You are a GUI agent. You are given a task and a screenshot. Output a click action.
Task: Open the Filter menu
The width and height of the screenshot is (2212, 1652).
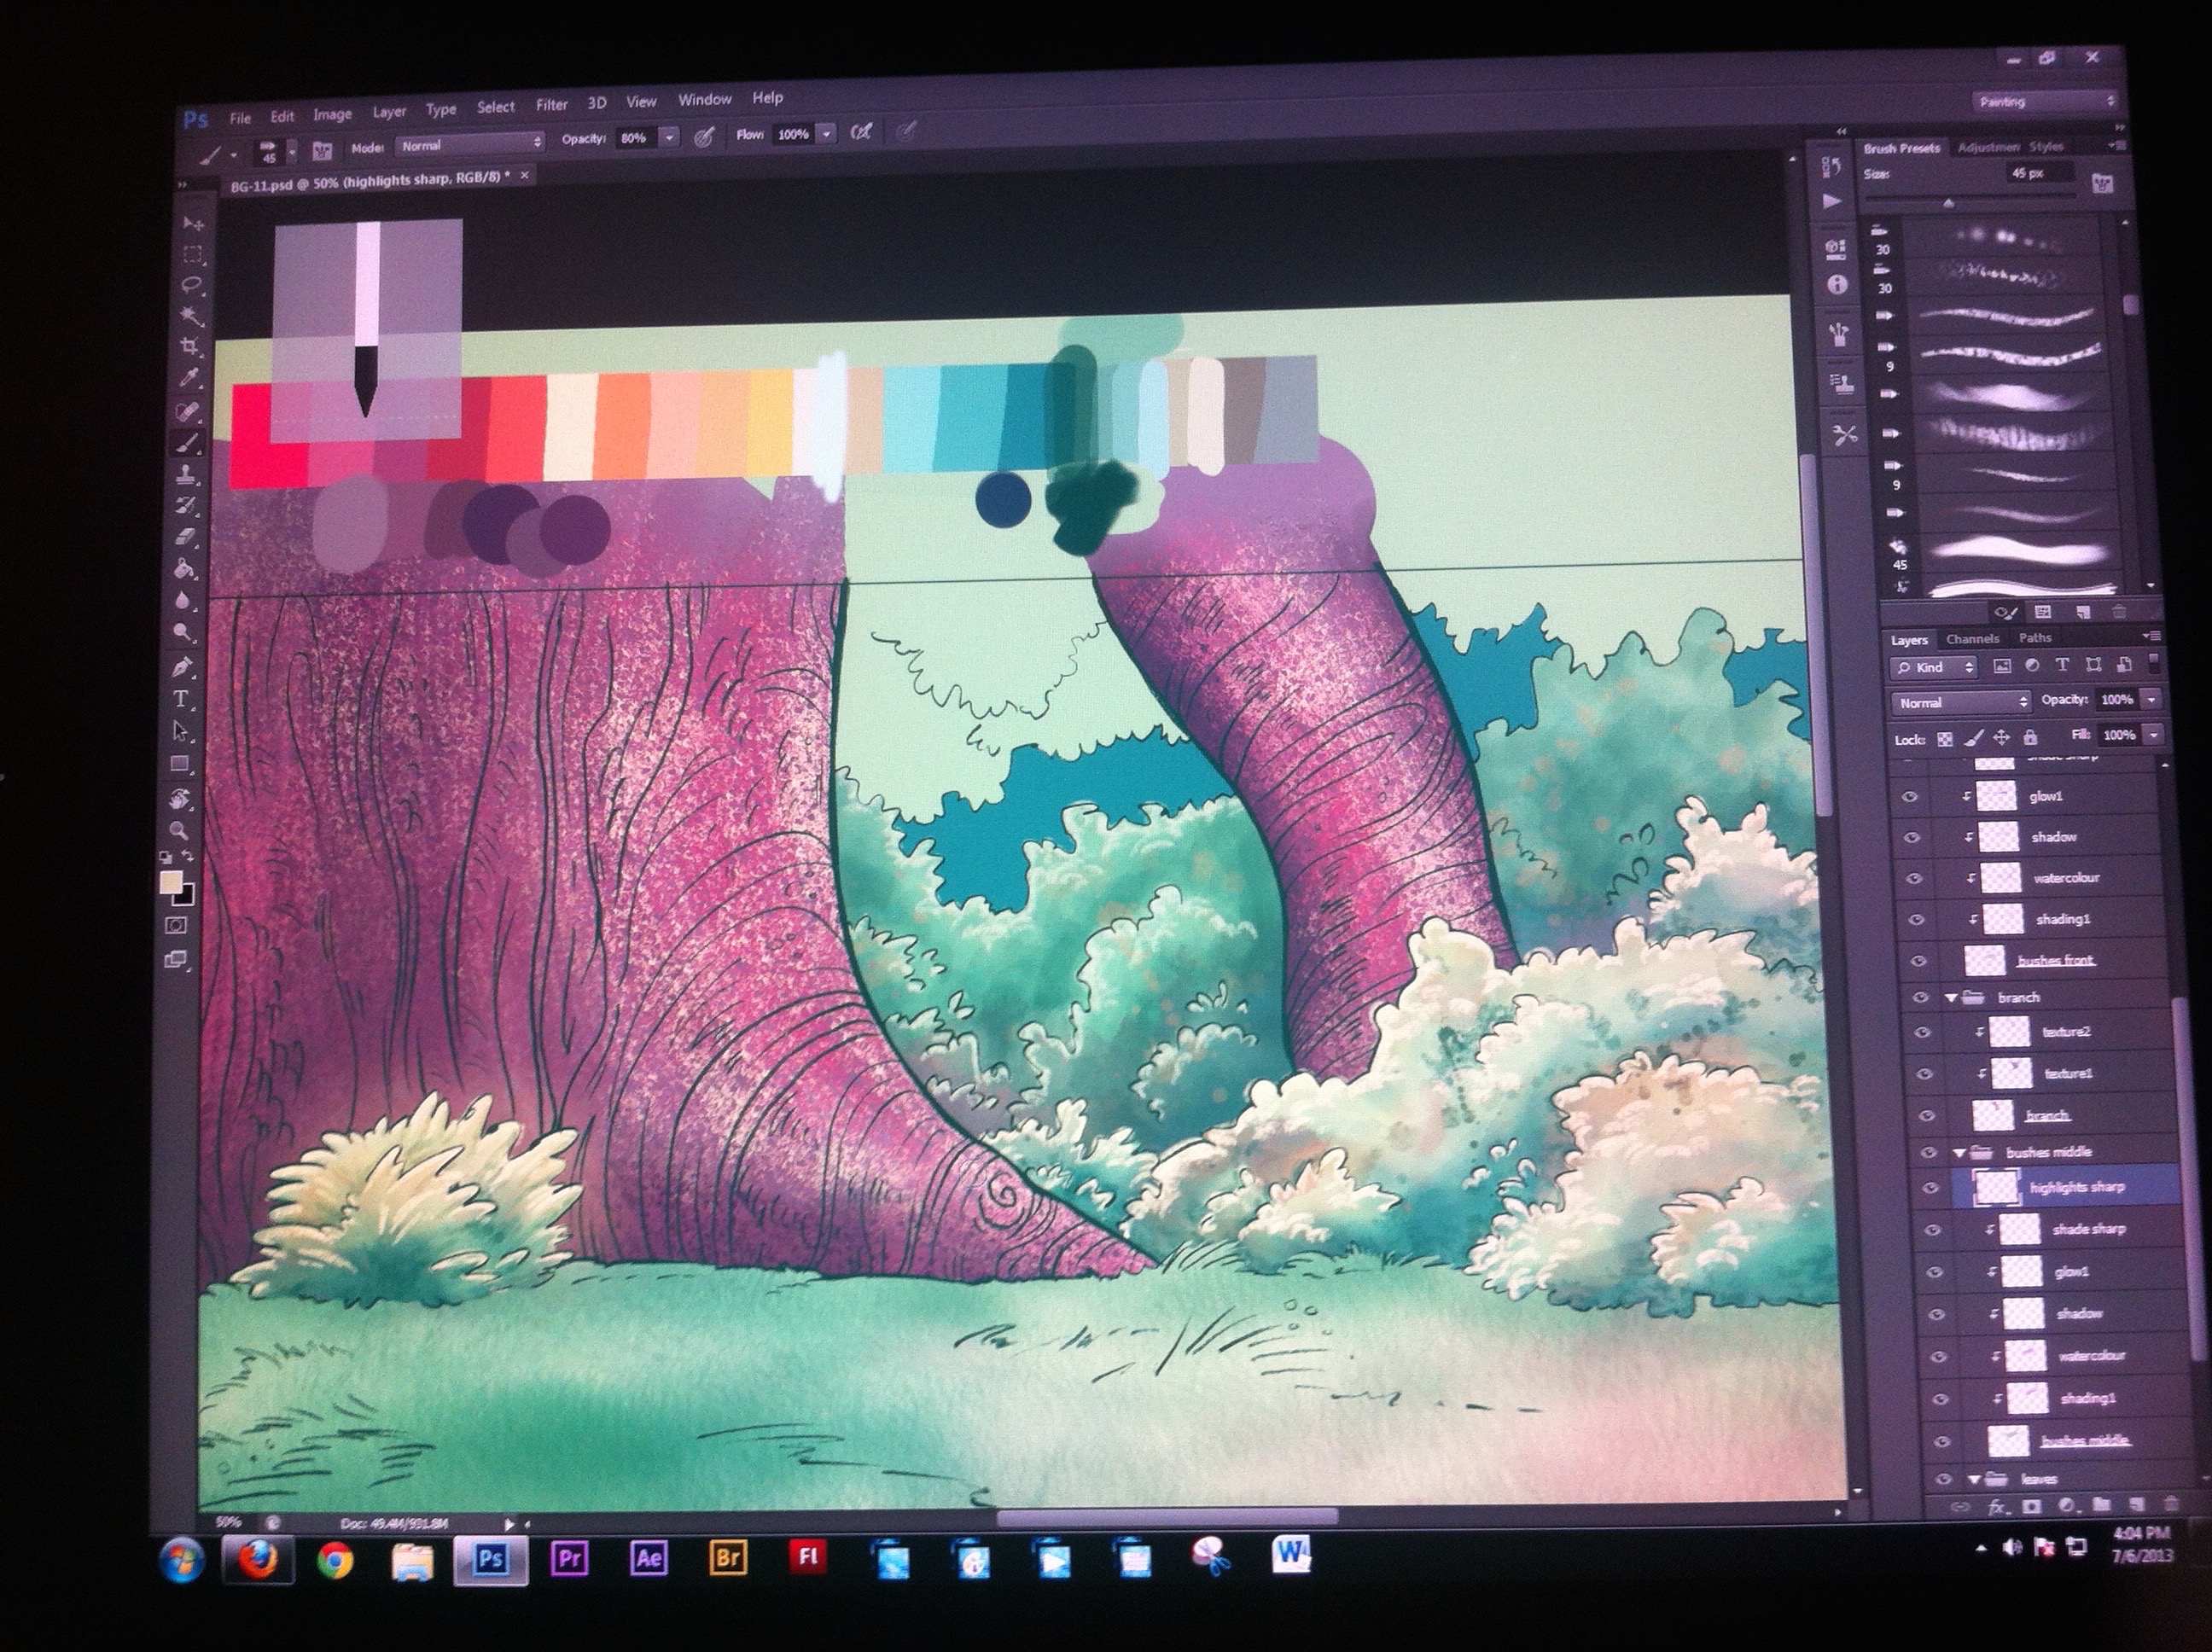pyautogui.click(x=551, y=105)
